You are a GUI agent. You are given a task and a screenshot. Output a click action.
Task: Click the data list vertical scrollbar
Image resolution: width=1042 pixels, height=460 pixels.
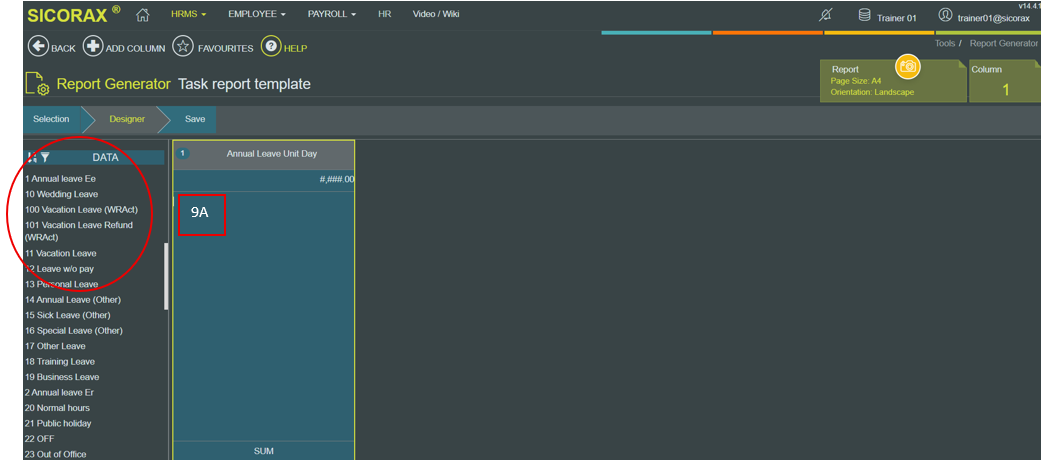pyautogui.click(x=166, y=276)
